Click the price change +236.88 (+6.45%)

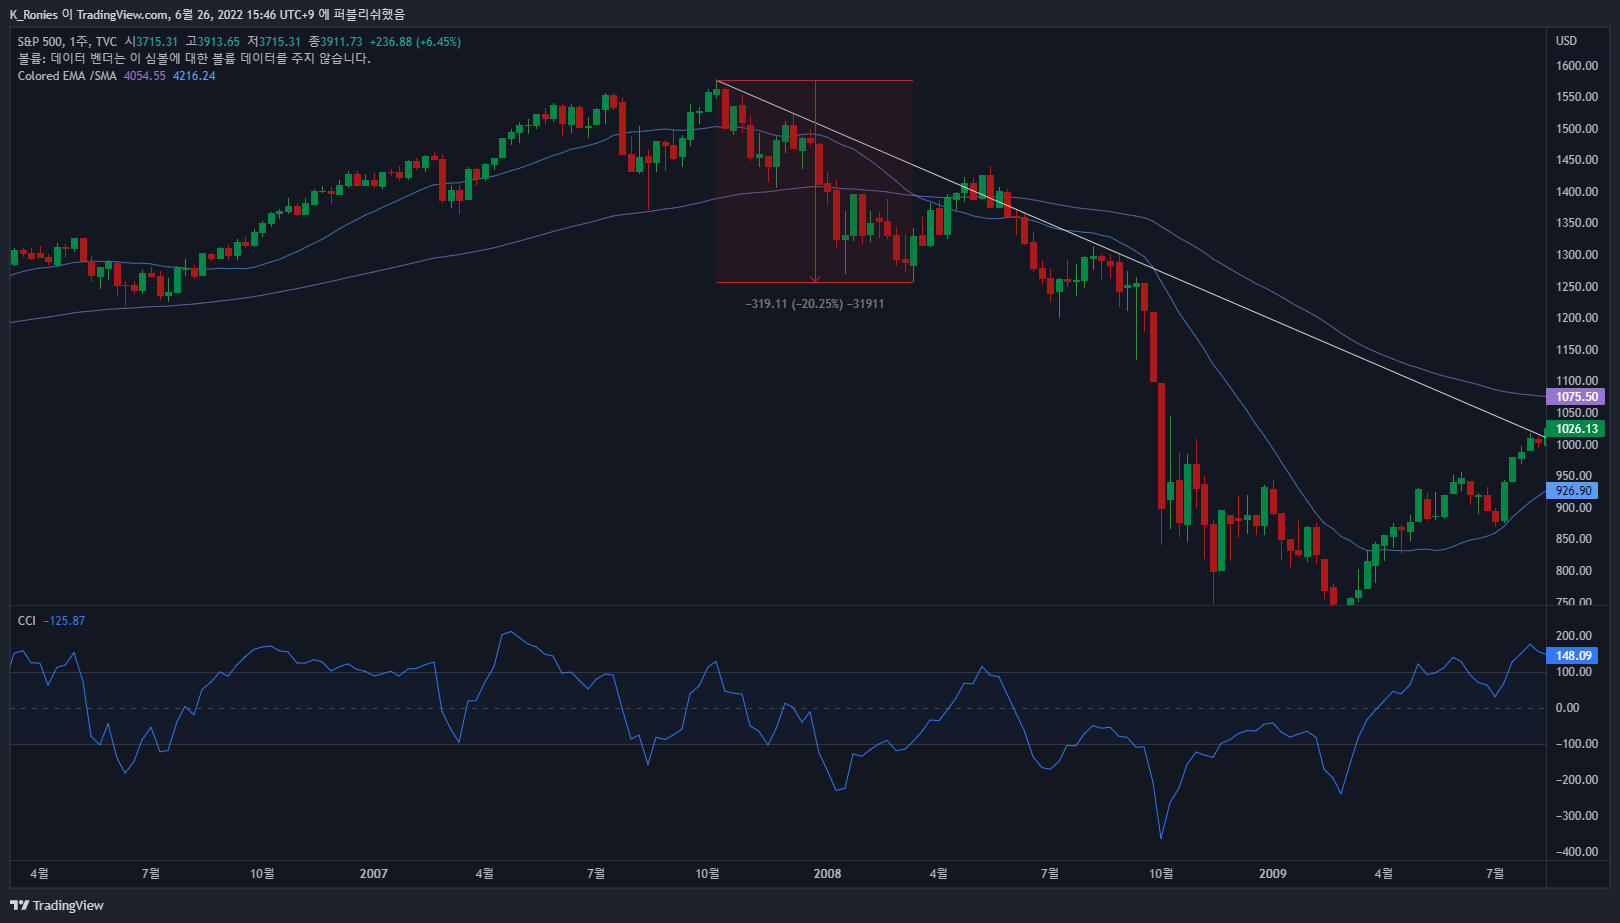pyautogui.click(x=415, y=42)
